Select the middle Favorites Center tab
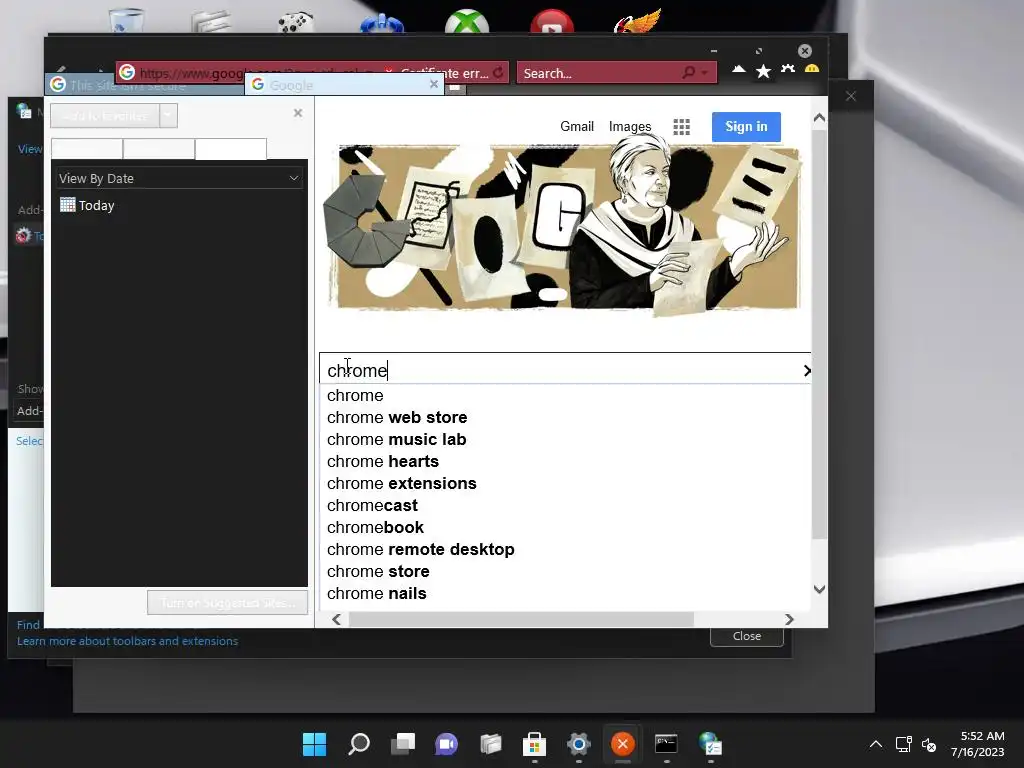The image size is (1024, 768). click(x=159, y=149)
